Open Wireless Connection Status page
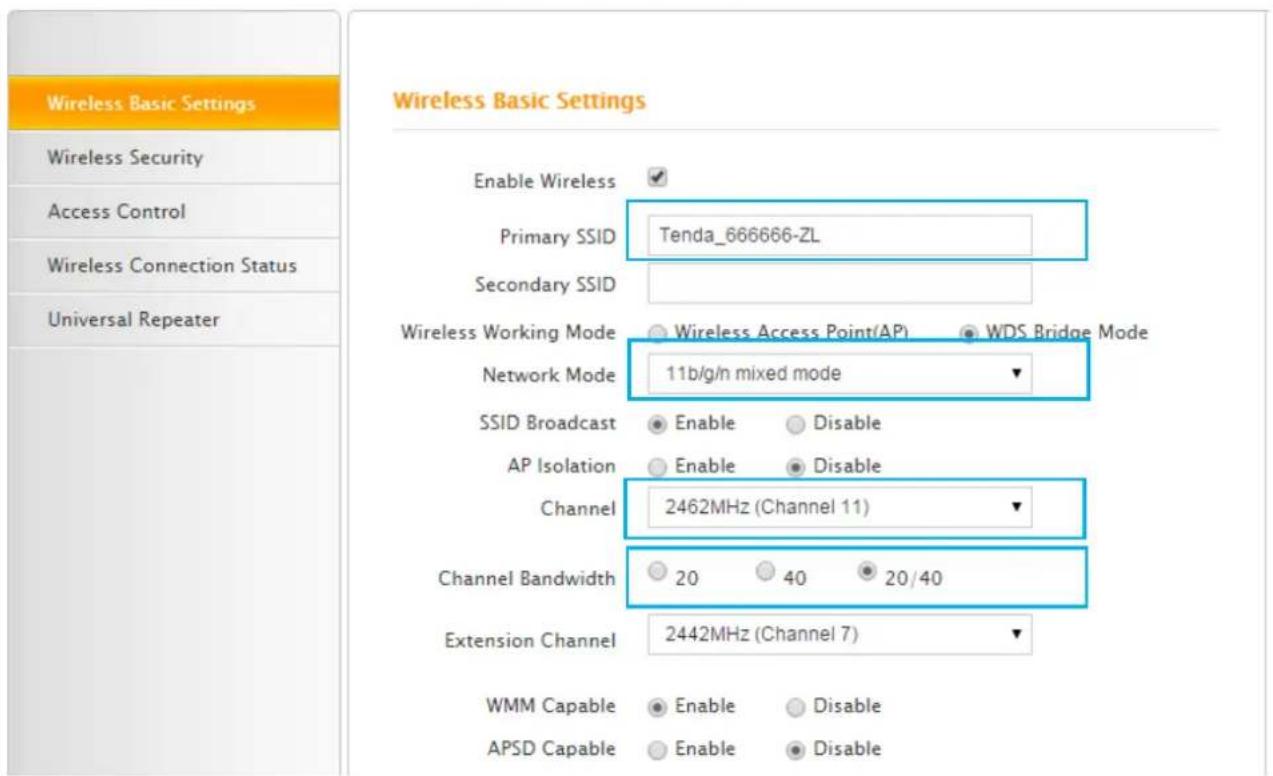 (173, 266)
